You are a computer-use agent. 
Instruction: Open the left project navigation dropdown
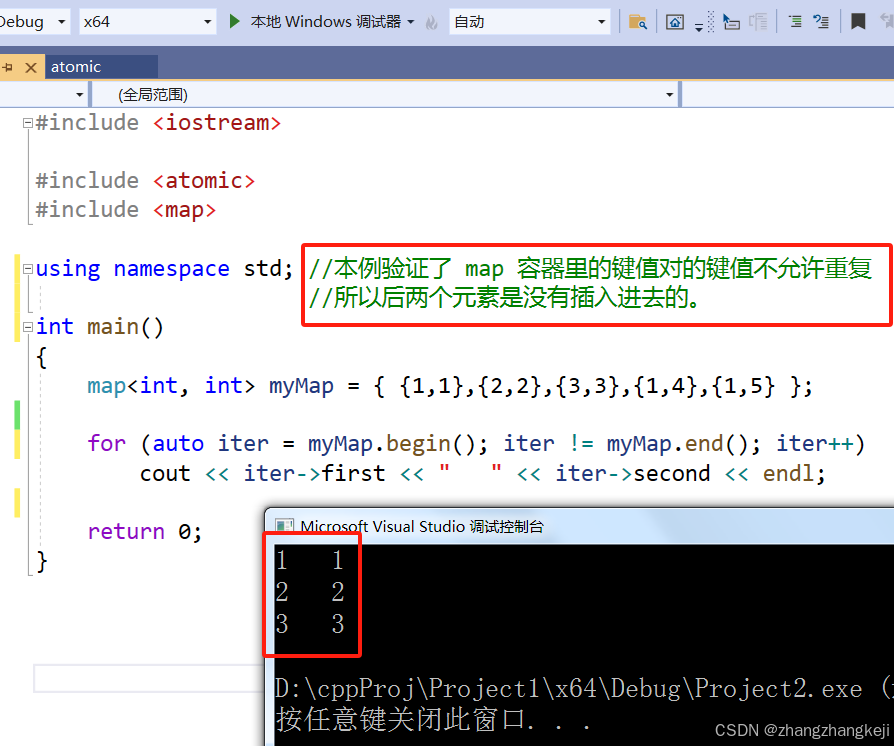click(80, 94)
